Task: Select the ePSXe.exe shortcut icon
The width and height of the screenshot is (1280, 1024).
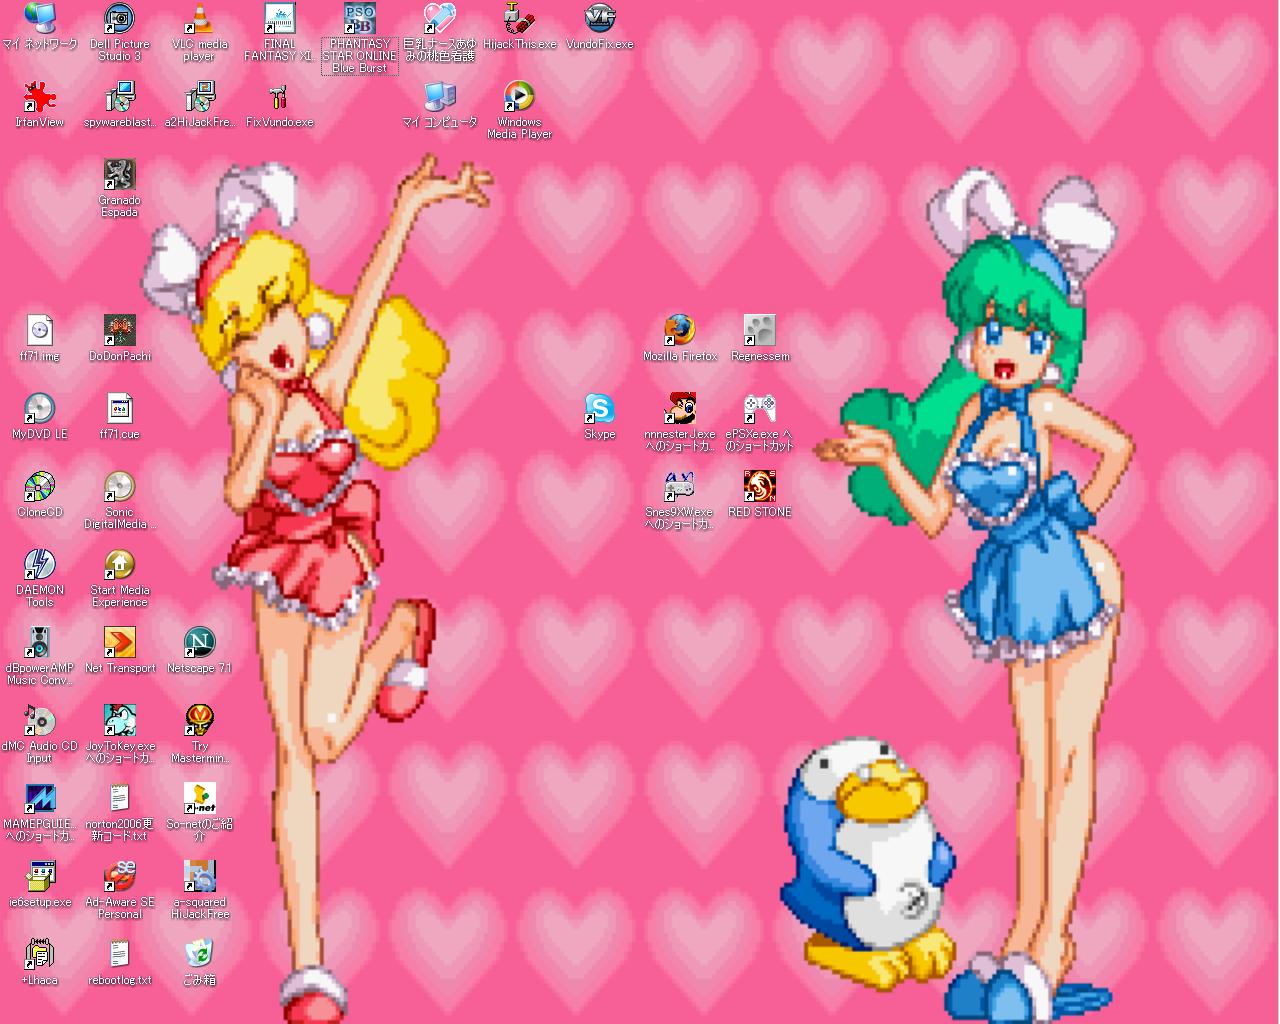Action: pyautogui.click(x=760, y=408)
